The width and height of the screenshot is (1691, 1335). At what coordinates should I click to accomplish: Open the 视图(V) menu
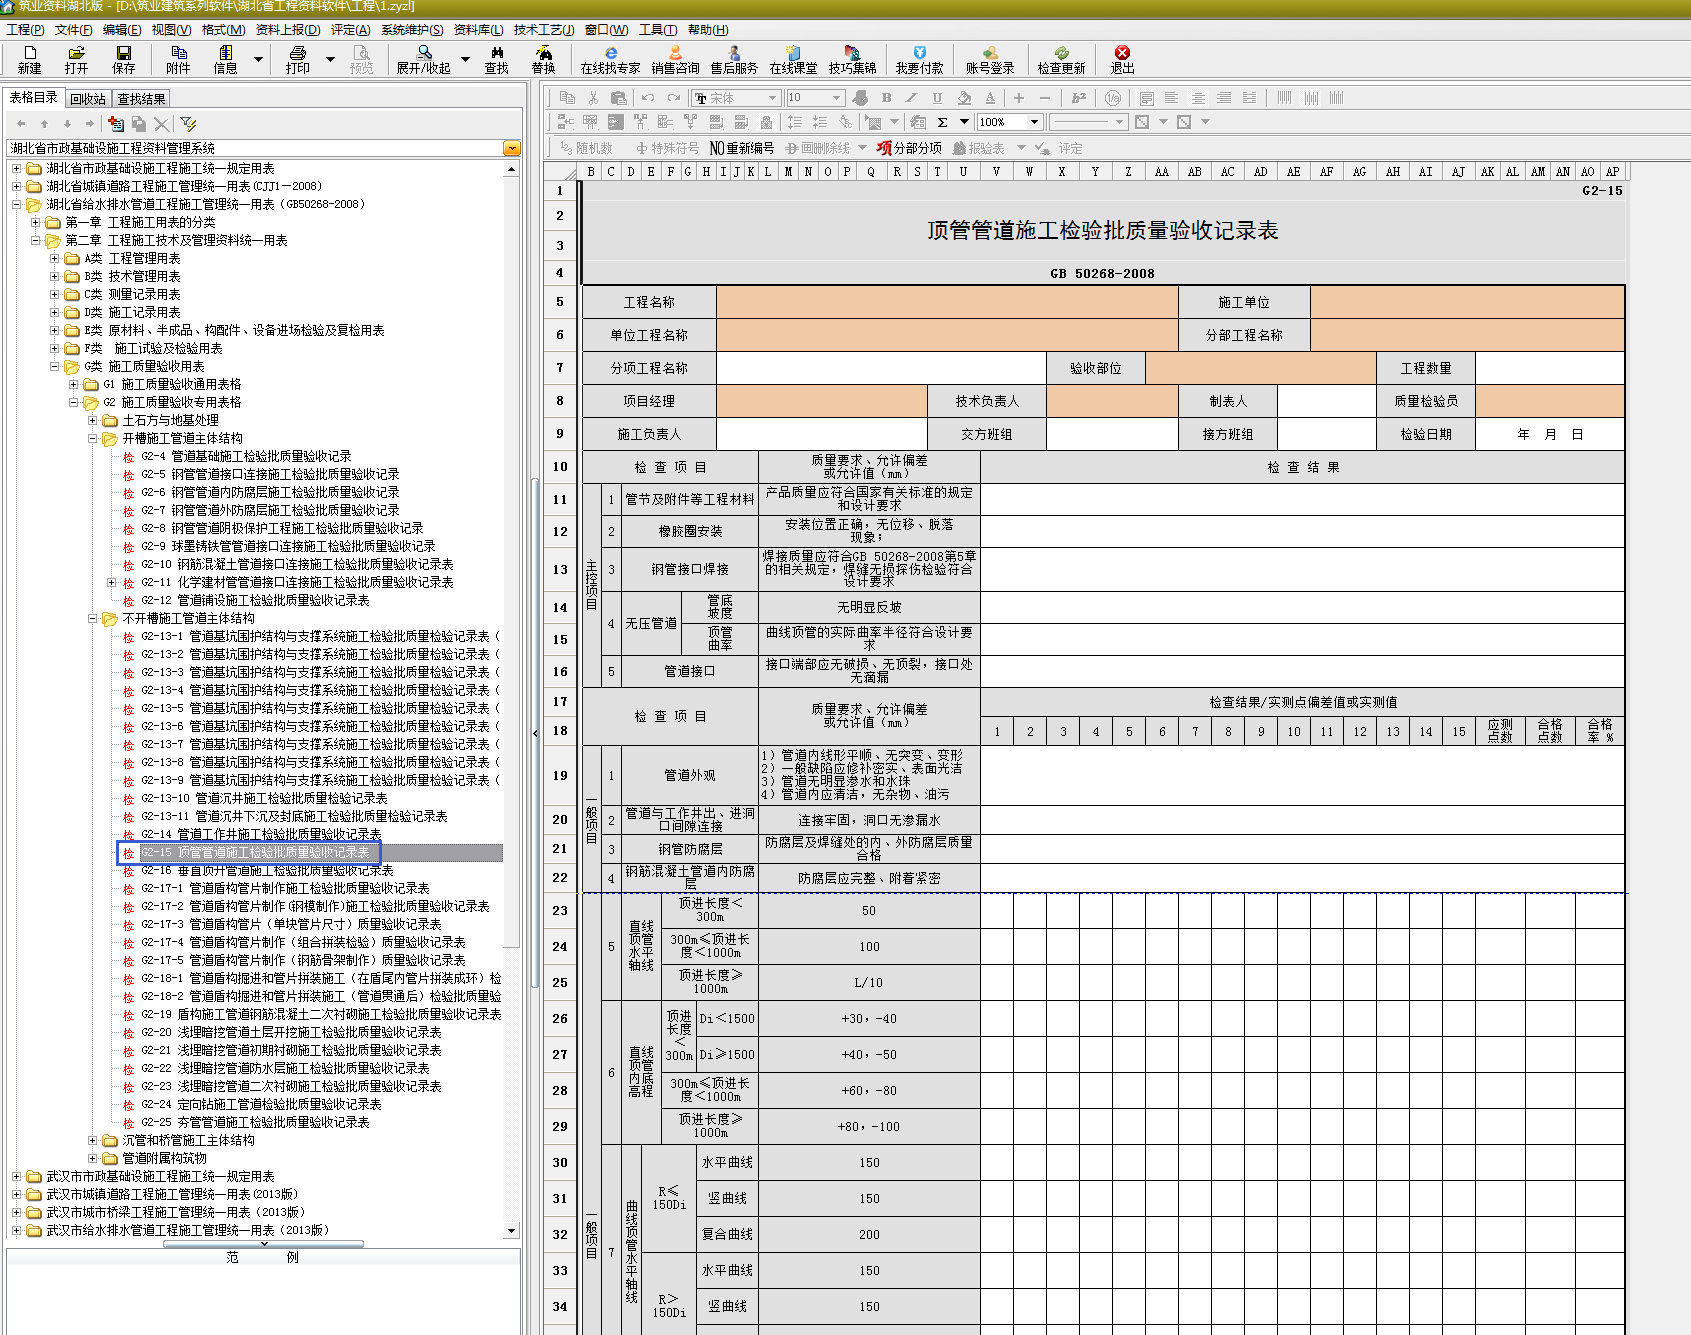(171, 30)
